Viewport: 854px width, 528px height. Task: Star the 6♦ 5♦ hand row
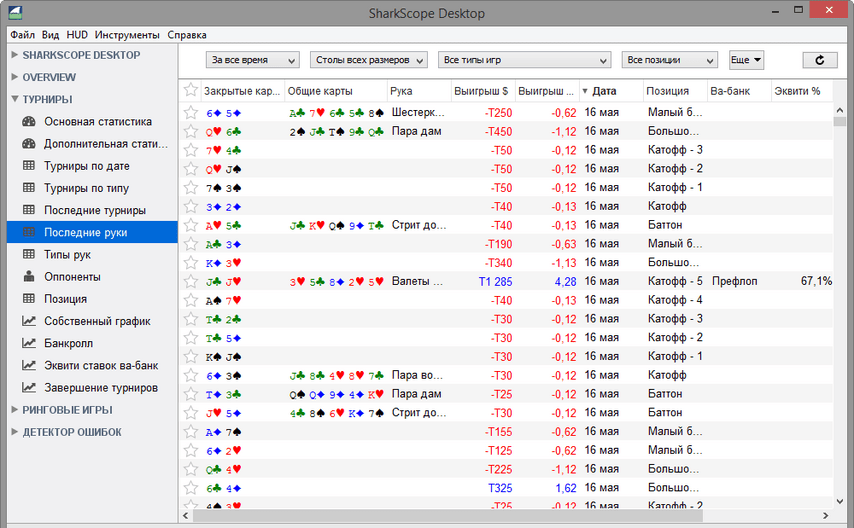(190, 113)
